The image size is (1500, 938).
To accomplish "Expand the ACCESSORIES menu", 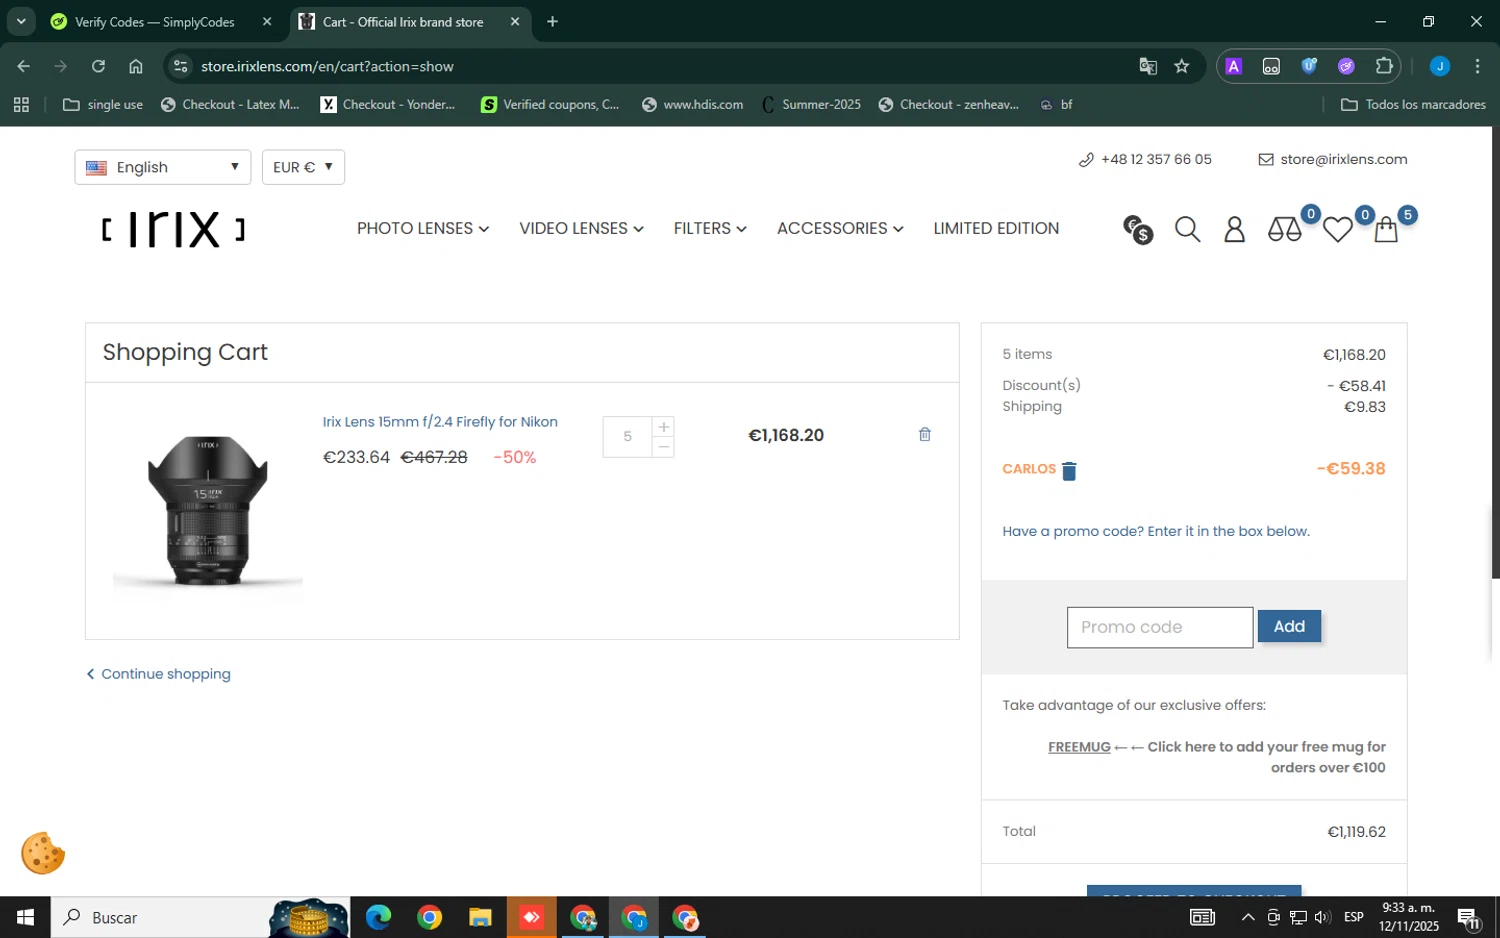I will click(840, 228).
